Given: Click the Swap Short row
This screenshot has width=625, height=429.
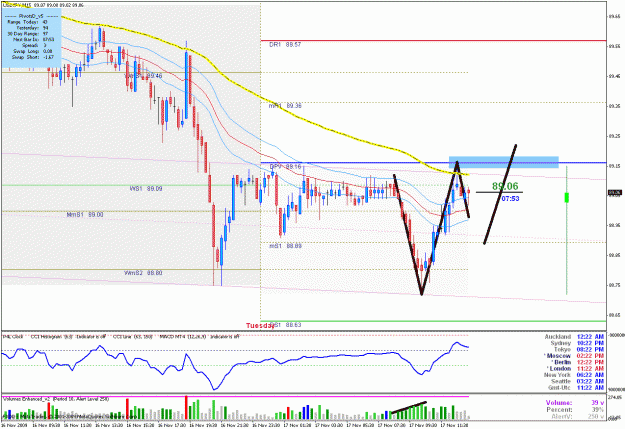Looking at the screenshot, I should [32, 57].
